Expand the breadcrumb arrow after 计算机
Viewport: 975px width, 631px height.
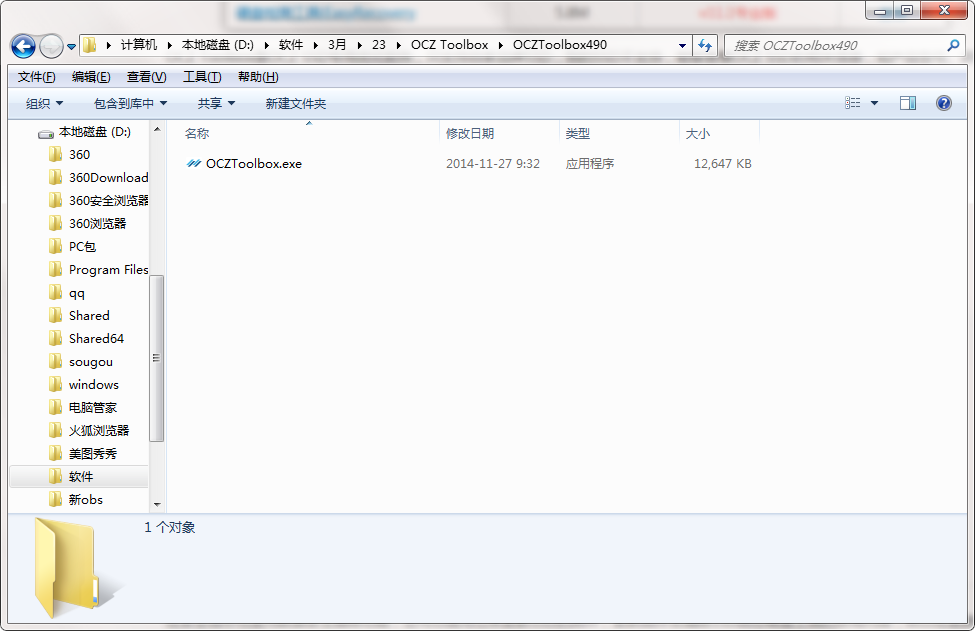click(x=169, y=45)
